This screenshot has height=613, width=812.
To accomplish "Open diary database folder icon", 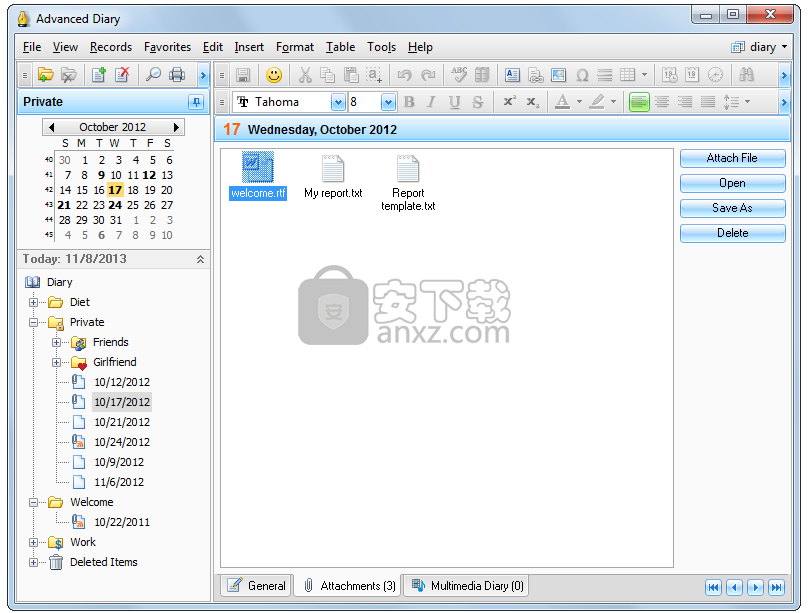I will (46, 75).
